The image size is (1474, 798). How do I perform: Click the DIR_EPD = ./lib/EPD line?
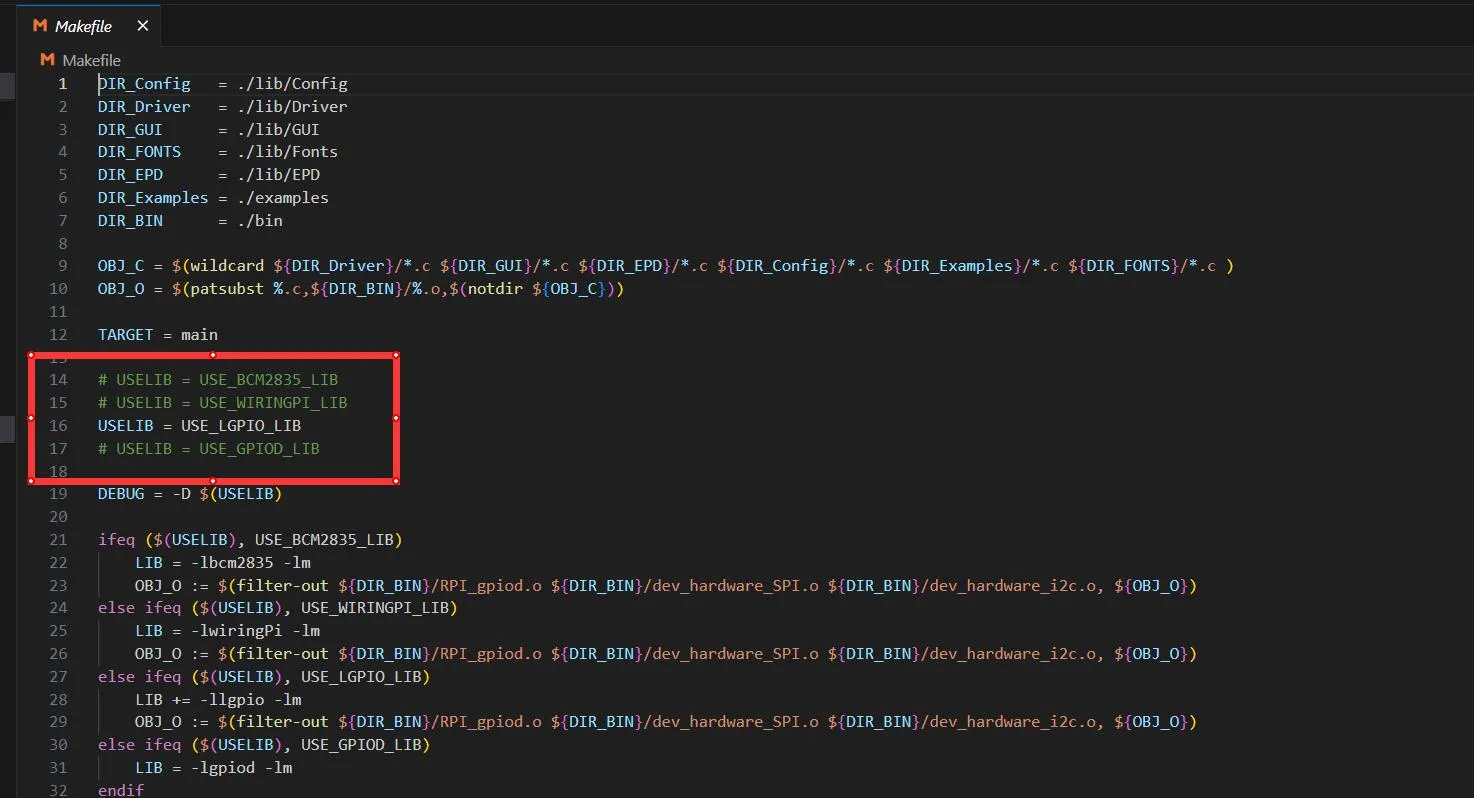(x=208, y=175)
